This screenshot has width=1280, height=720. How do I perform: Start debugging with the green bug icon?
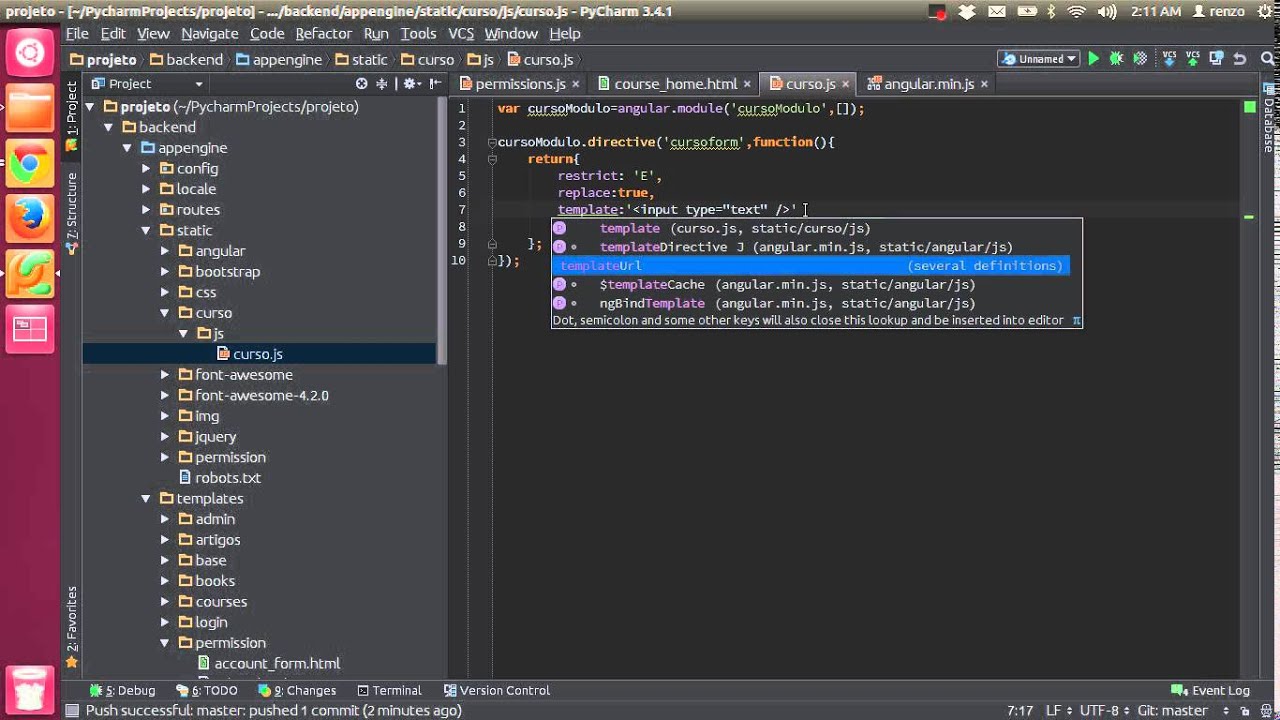click(1117, 59)
